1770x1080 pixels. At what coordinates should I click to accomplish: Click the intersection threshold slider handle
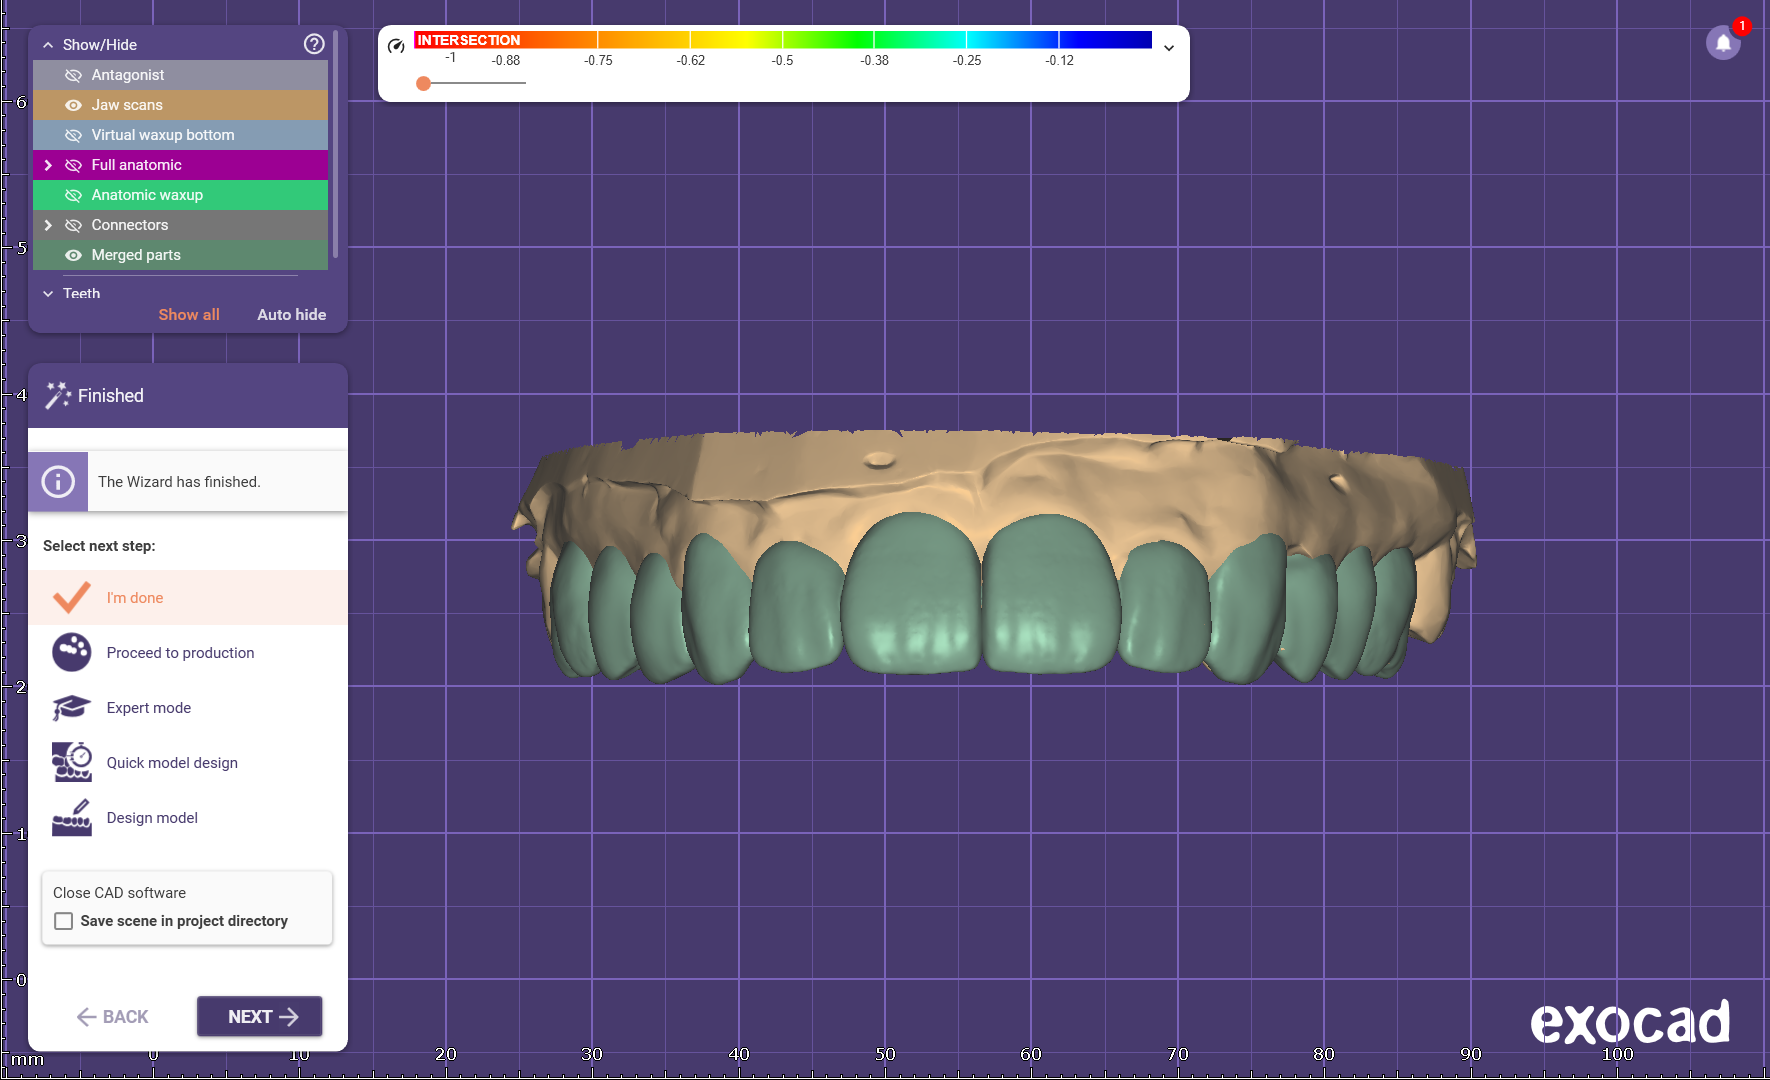tap(424, 83)
